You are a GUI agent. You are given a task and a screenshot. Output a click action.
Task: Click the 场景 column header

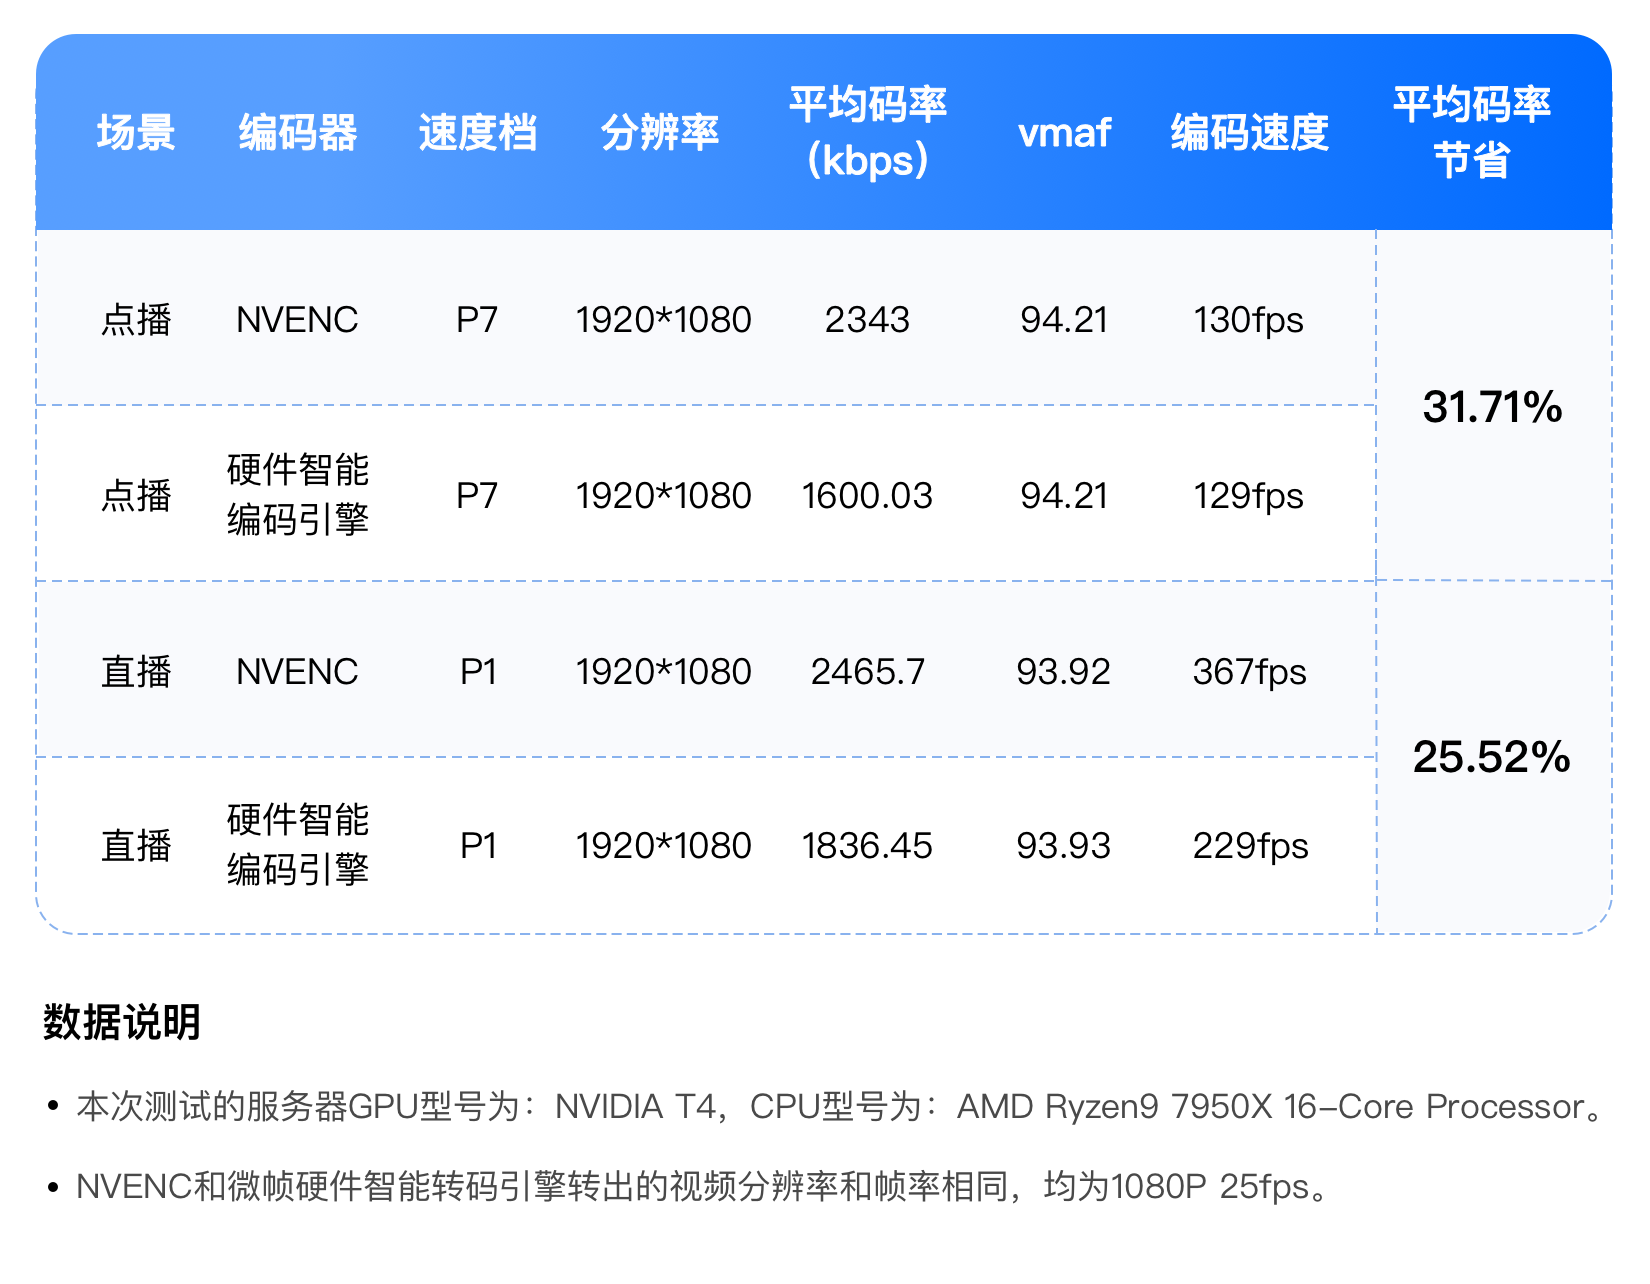tap(136, 132)
